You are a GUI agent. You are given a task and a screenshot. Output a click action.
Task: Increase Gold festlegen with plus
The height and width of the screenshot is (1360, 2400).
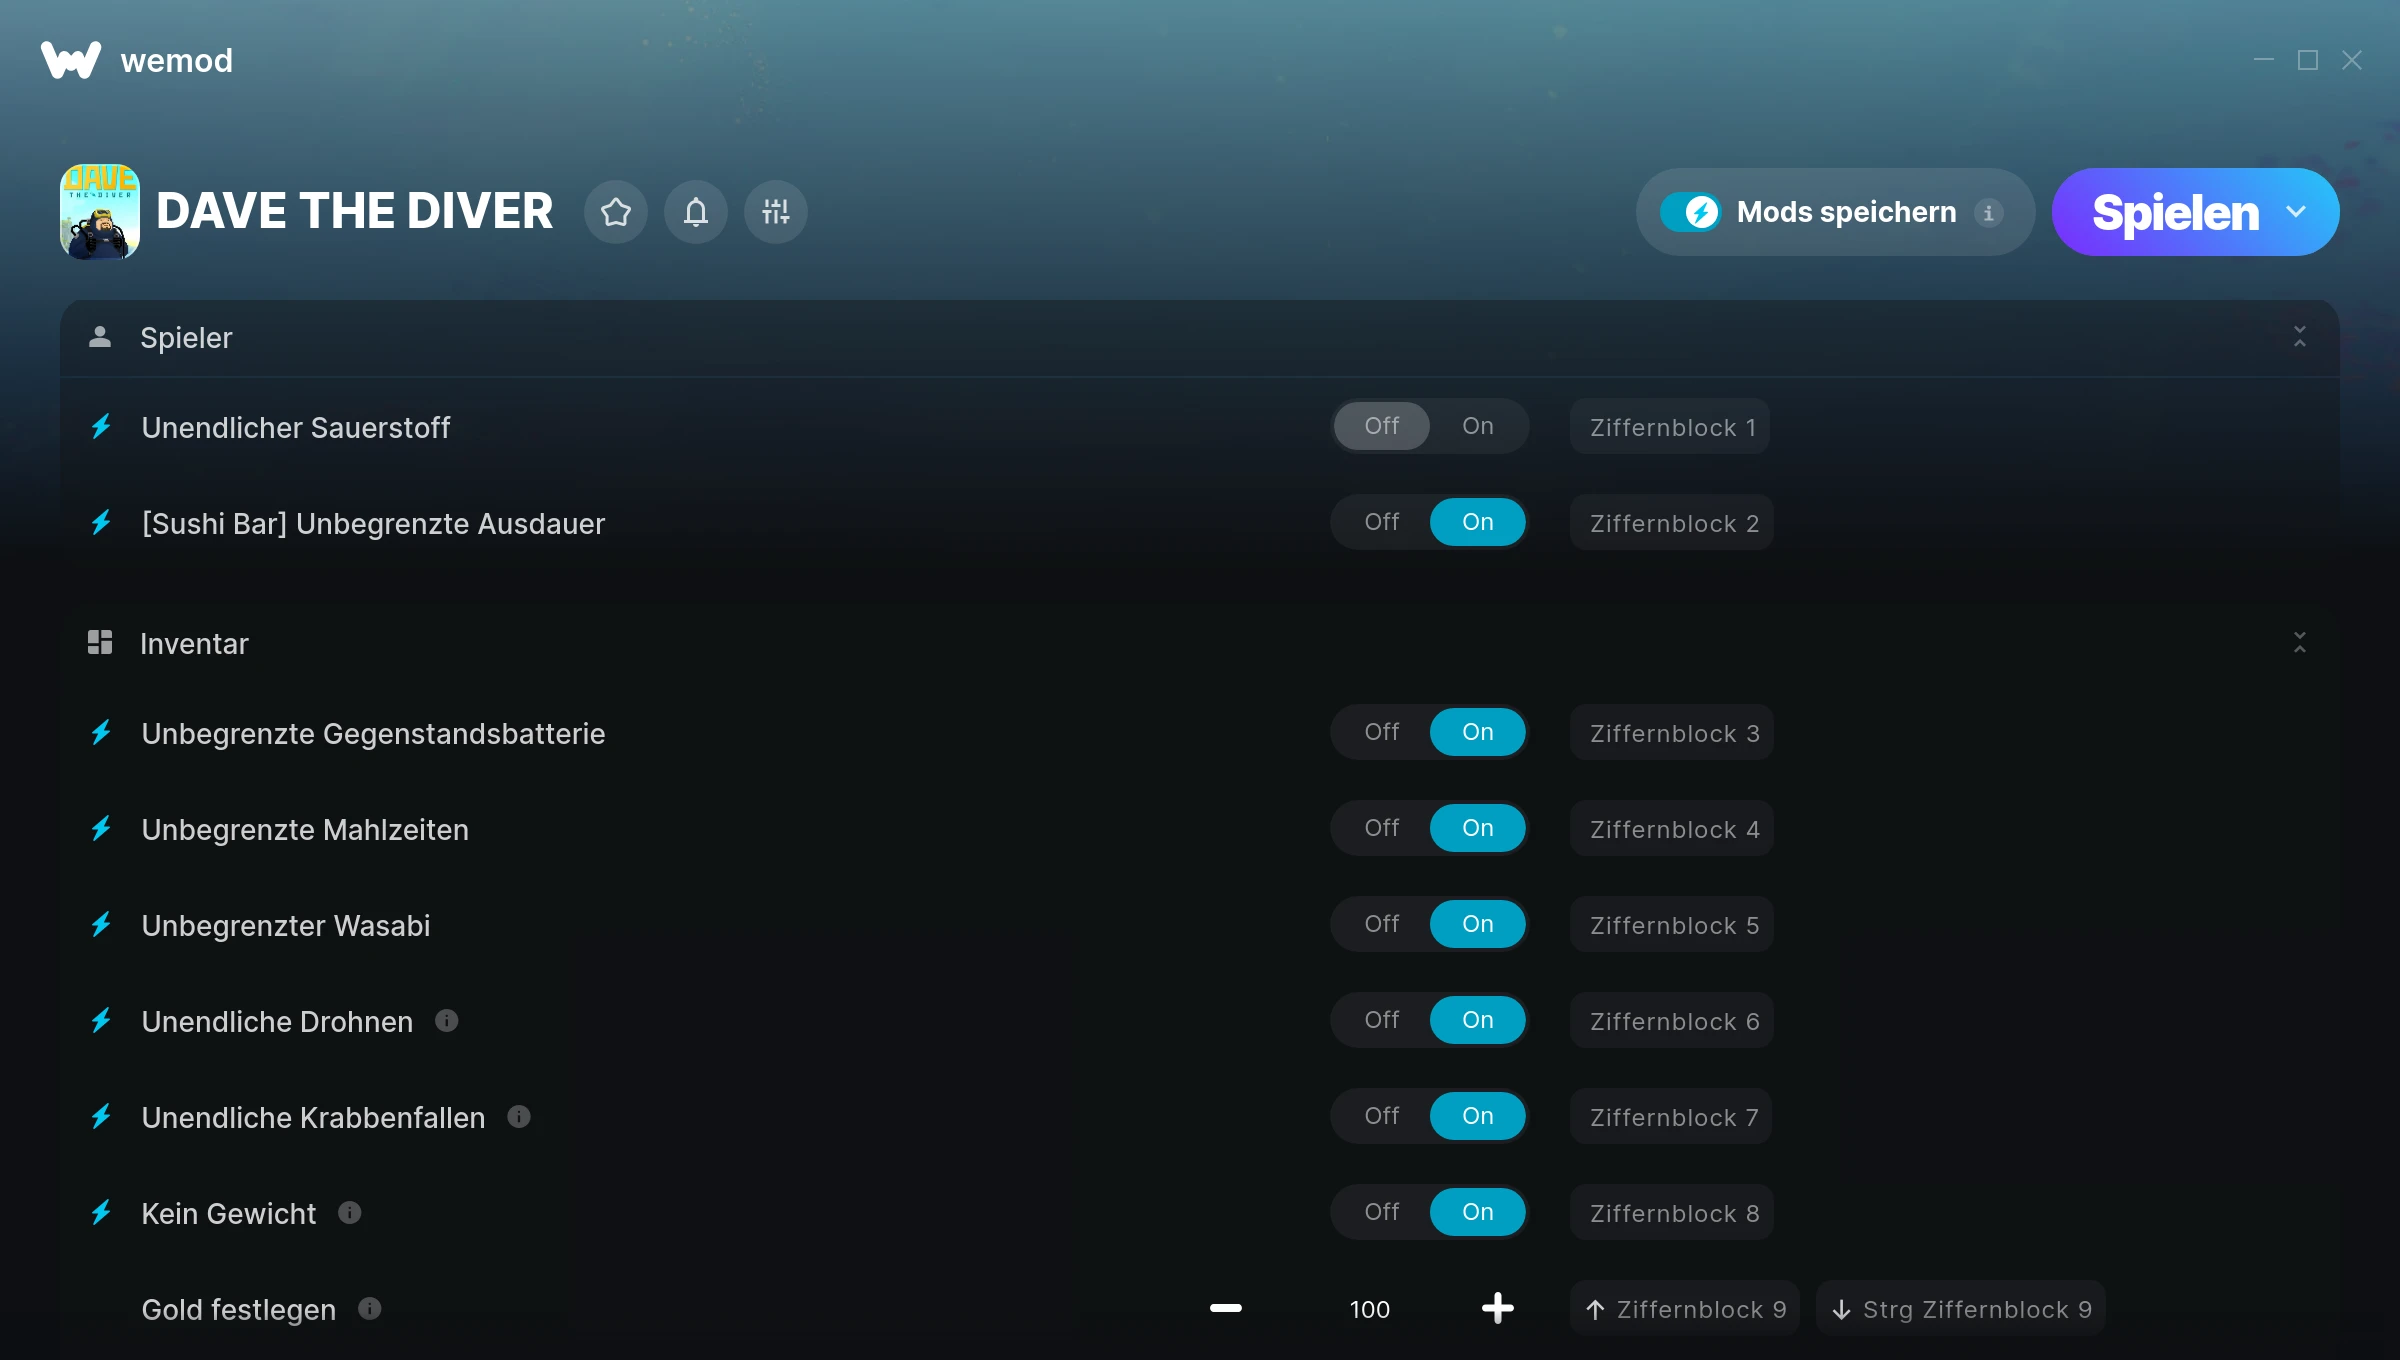[1498, 1308]
